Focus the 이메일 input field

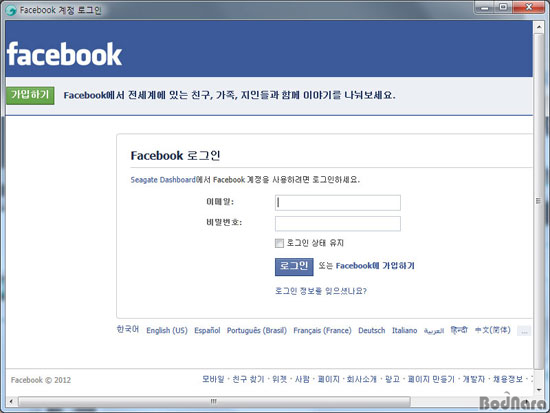[x=338, y=203]
